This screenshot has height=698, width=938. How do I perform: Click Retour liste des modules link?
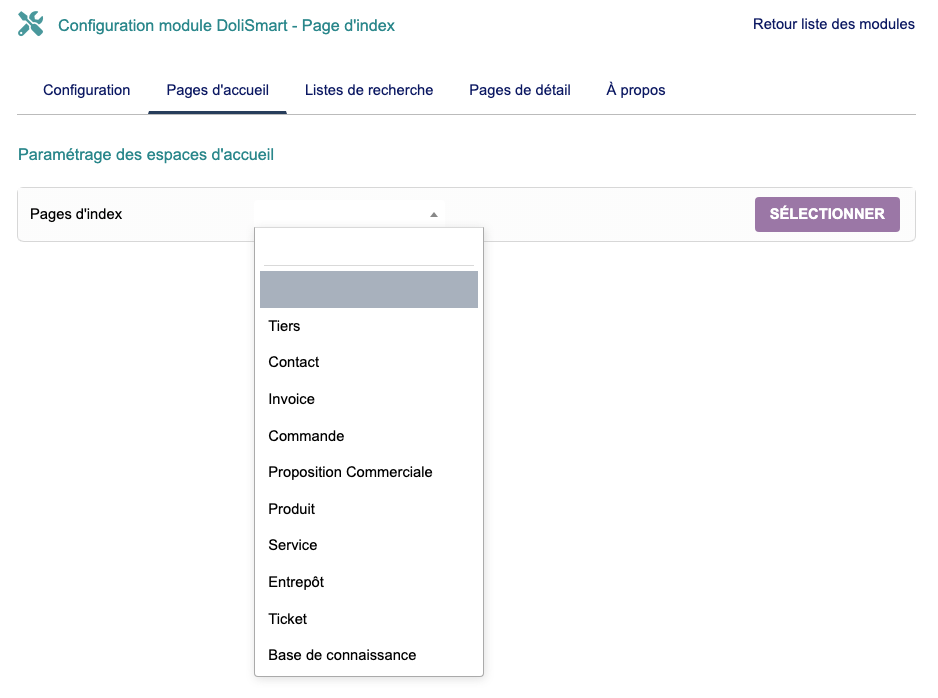point(833,24)
